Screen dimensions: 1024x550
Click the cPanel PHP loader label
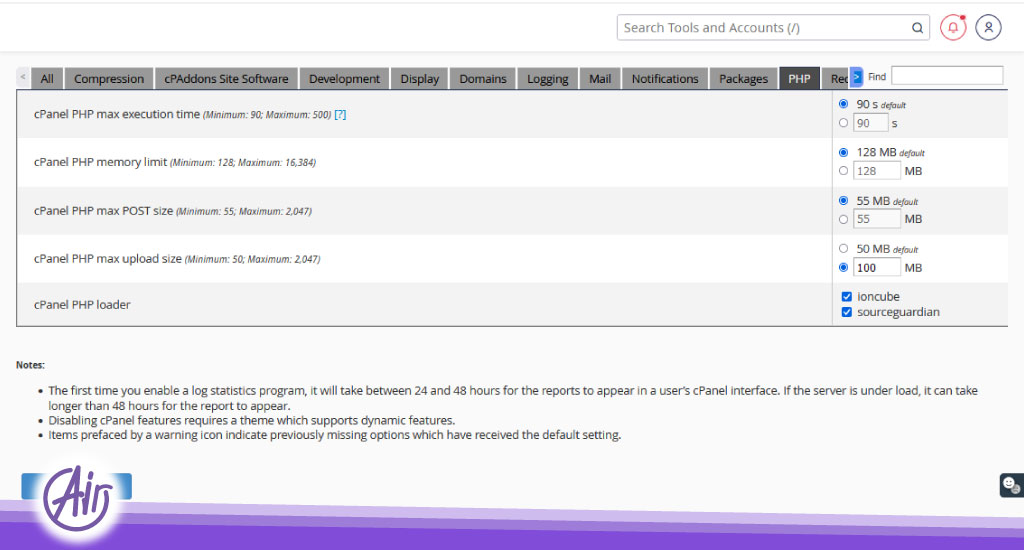click(x=82, y=304)
